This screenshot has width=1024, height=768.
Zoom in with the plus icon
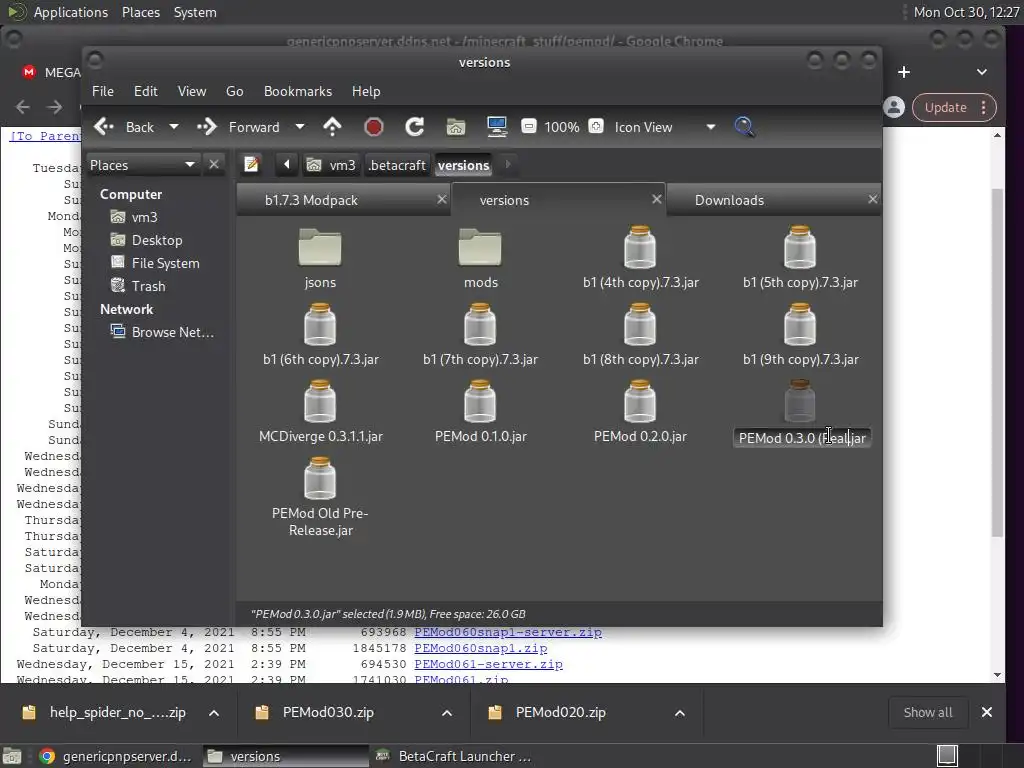[596, 126]
